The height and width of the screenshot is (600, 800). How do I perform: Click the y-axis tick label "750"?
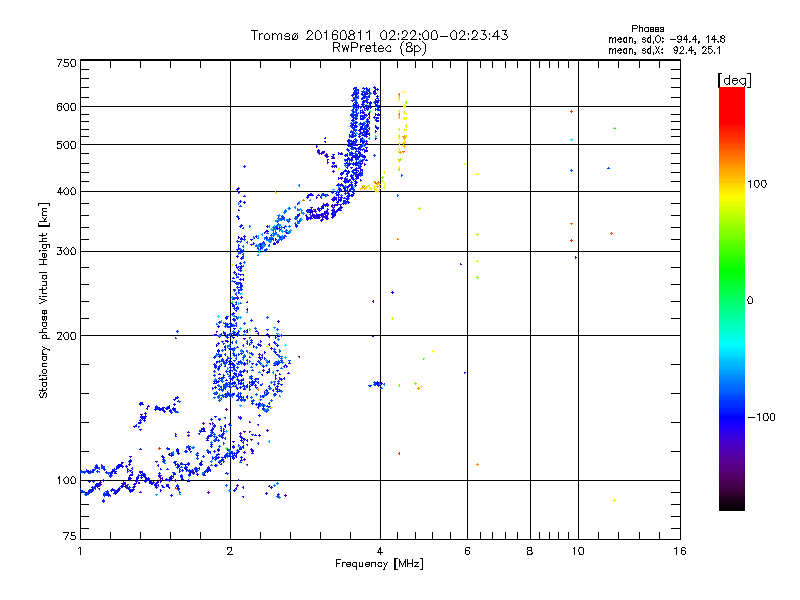click(66, 63)
